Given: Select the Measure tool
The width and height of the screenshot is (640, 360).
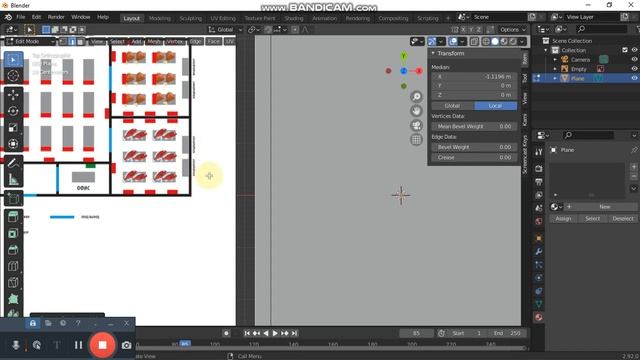Looking at the screenshot, I should (x=13, y=179).
